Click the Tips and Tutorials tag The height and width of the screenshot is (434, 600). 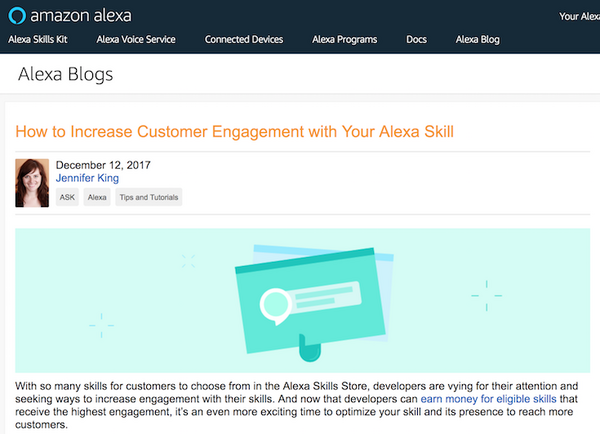[x=148, y=198]
